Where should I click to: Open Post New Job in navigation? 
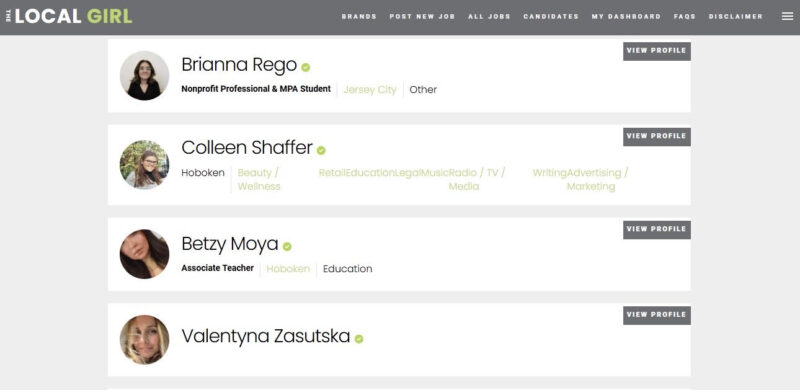point(422,16)
